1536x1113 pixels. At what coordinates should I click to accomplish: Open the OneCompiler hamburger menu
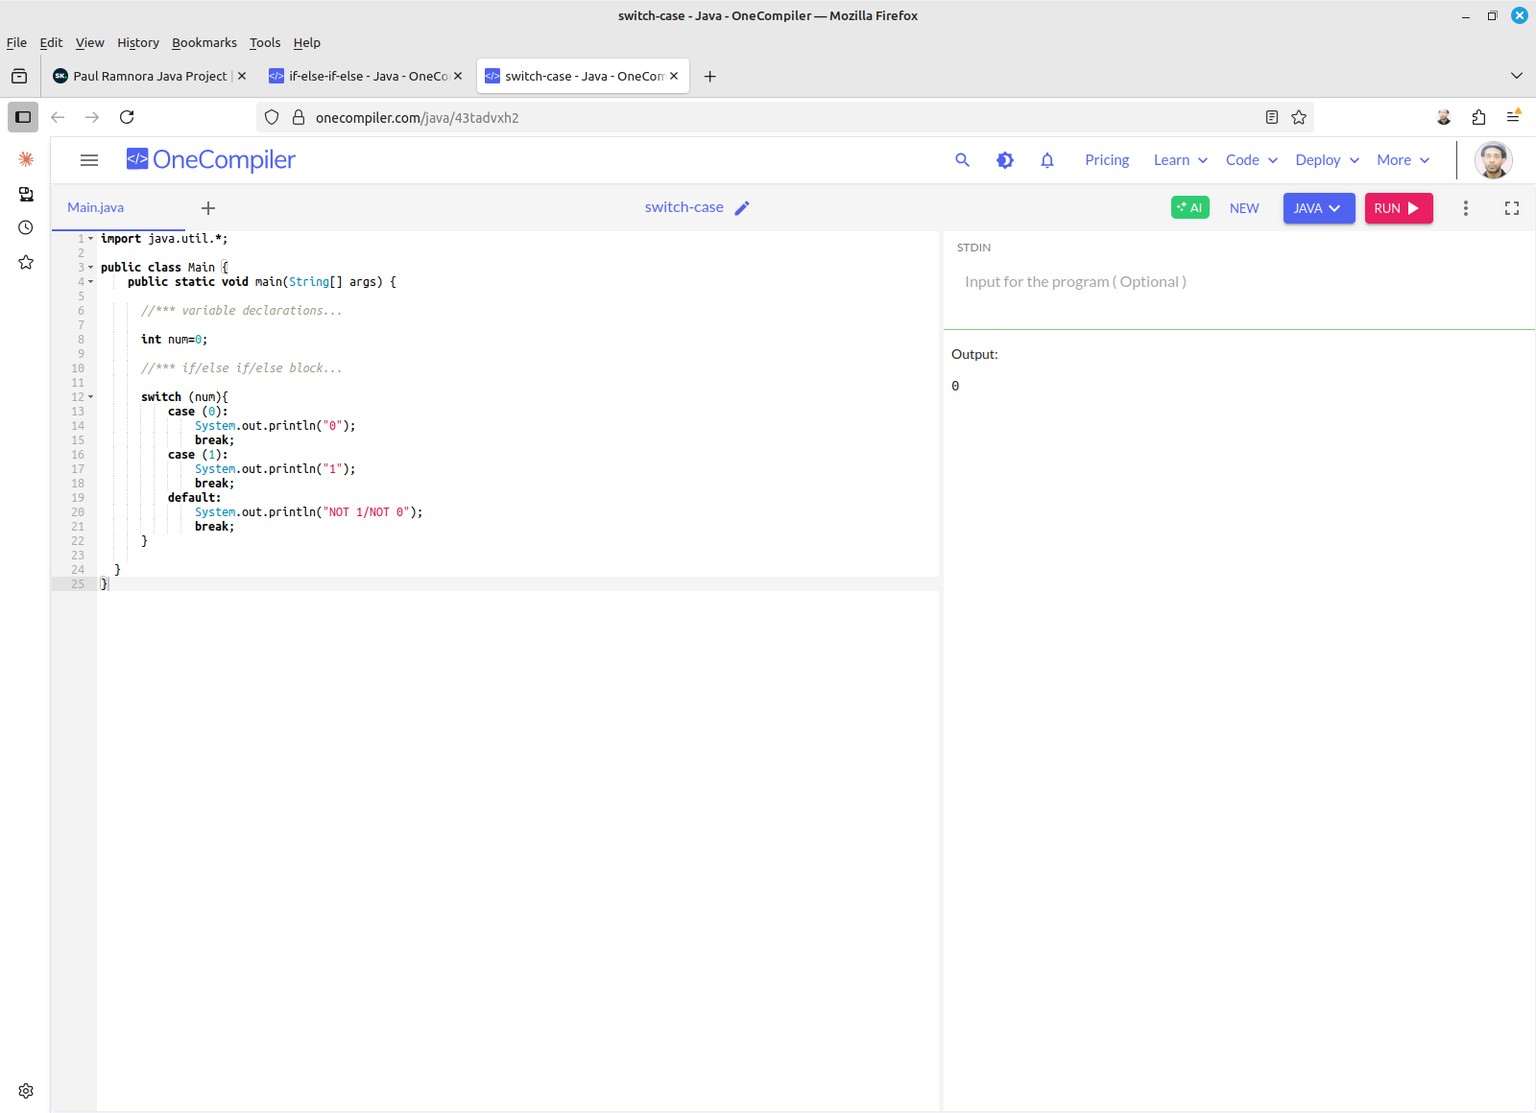(89, 160)
